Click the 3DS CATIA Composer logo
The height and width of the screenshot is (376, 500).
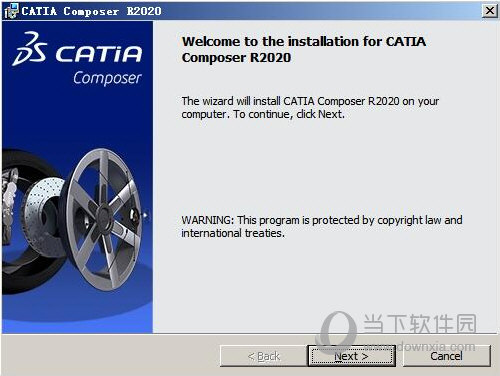point(77,58)
